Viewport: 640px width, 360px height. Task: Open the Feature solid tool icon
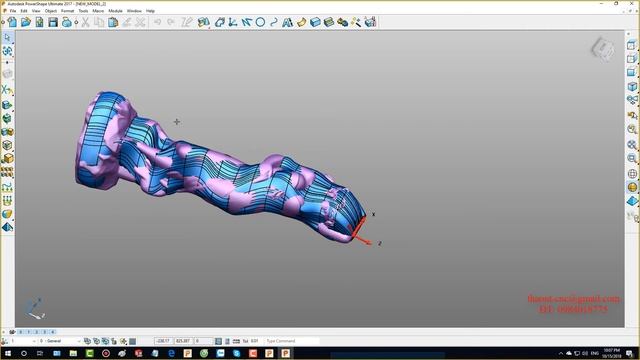[329, 22]
